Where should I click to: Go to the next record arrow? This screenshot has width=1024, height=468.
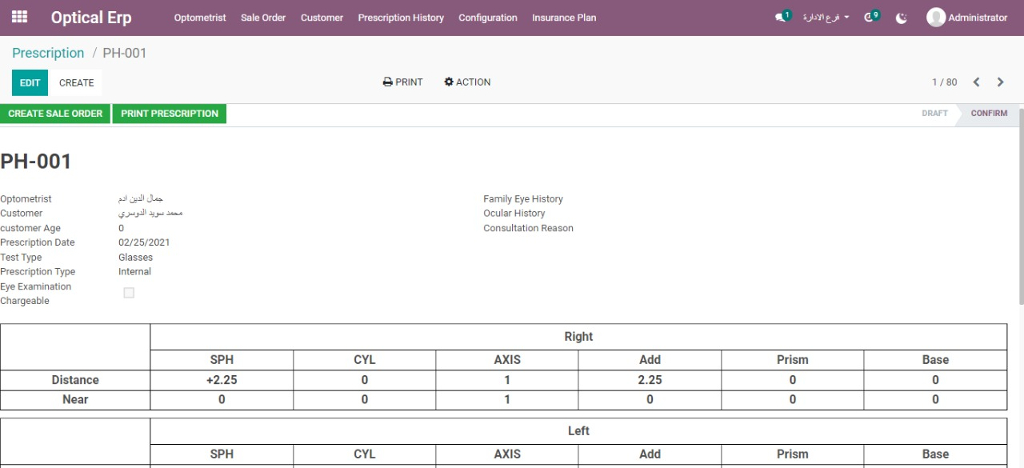(1000, 82)
